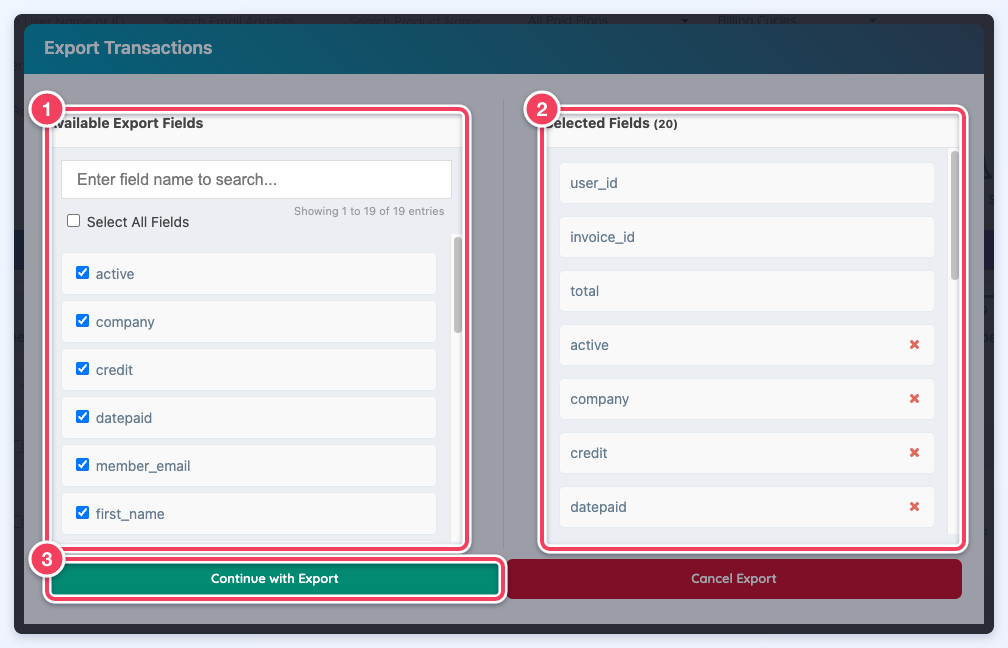Click the active label in Selected Fields

590,345
